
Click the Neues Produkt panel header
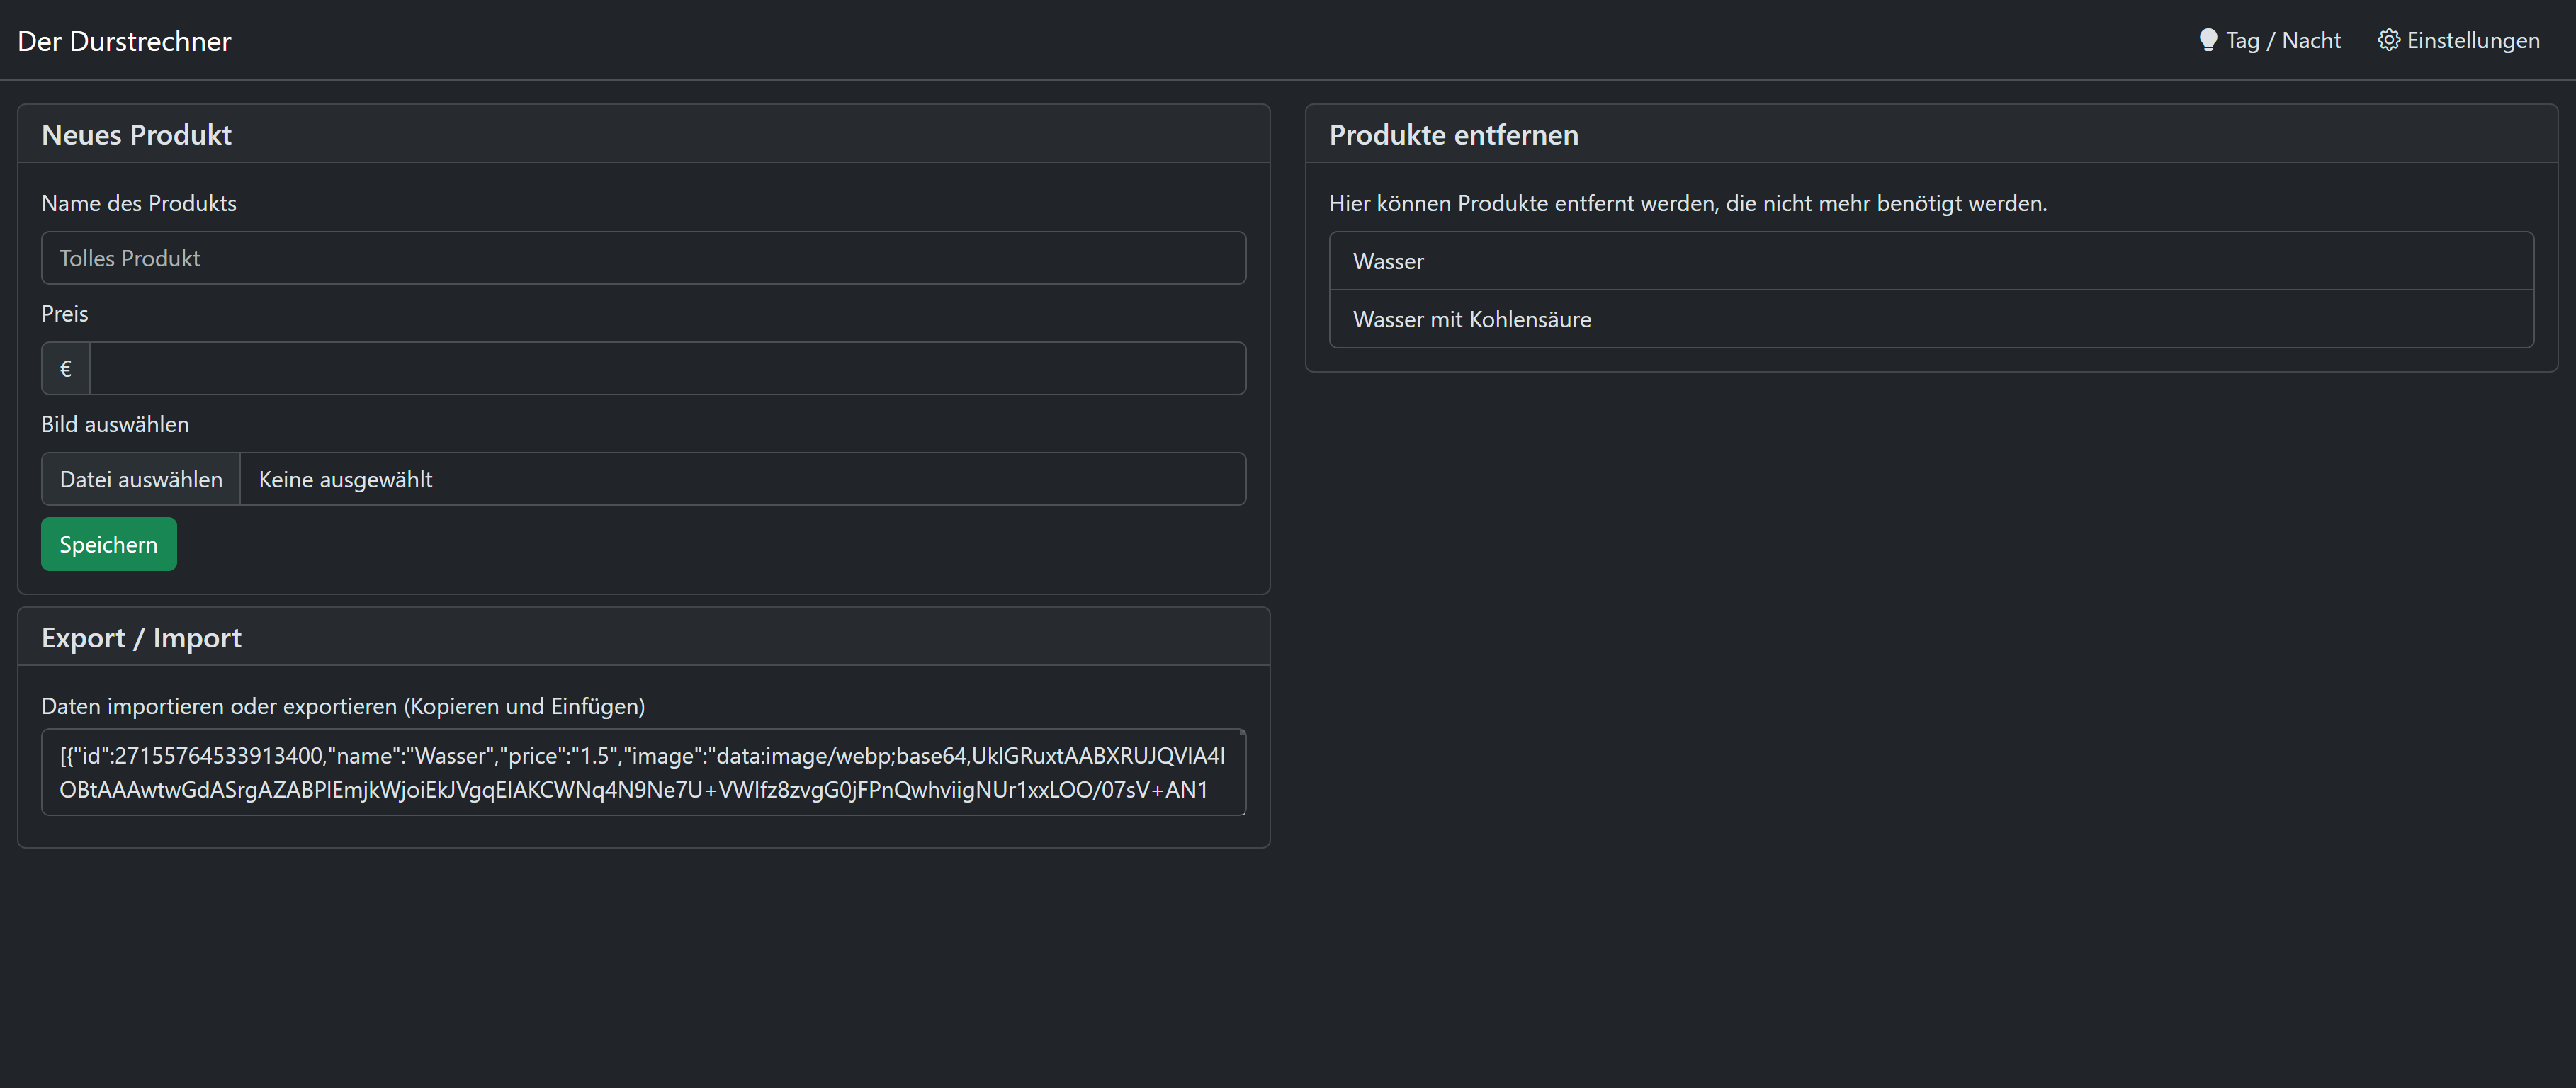coord(136,135)
